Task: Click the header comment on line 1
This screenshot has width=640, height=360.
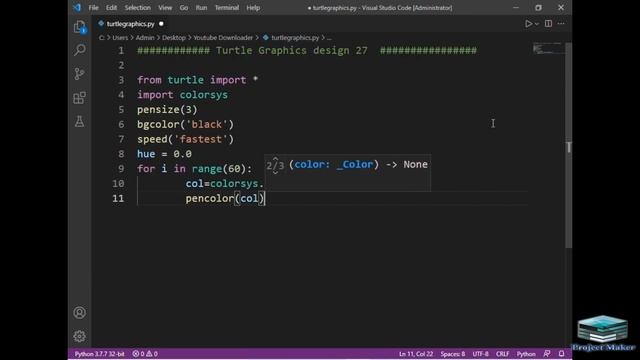Action: [307, 50]
